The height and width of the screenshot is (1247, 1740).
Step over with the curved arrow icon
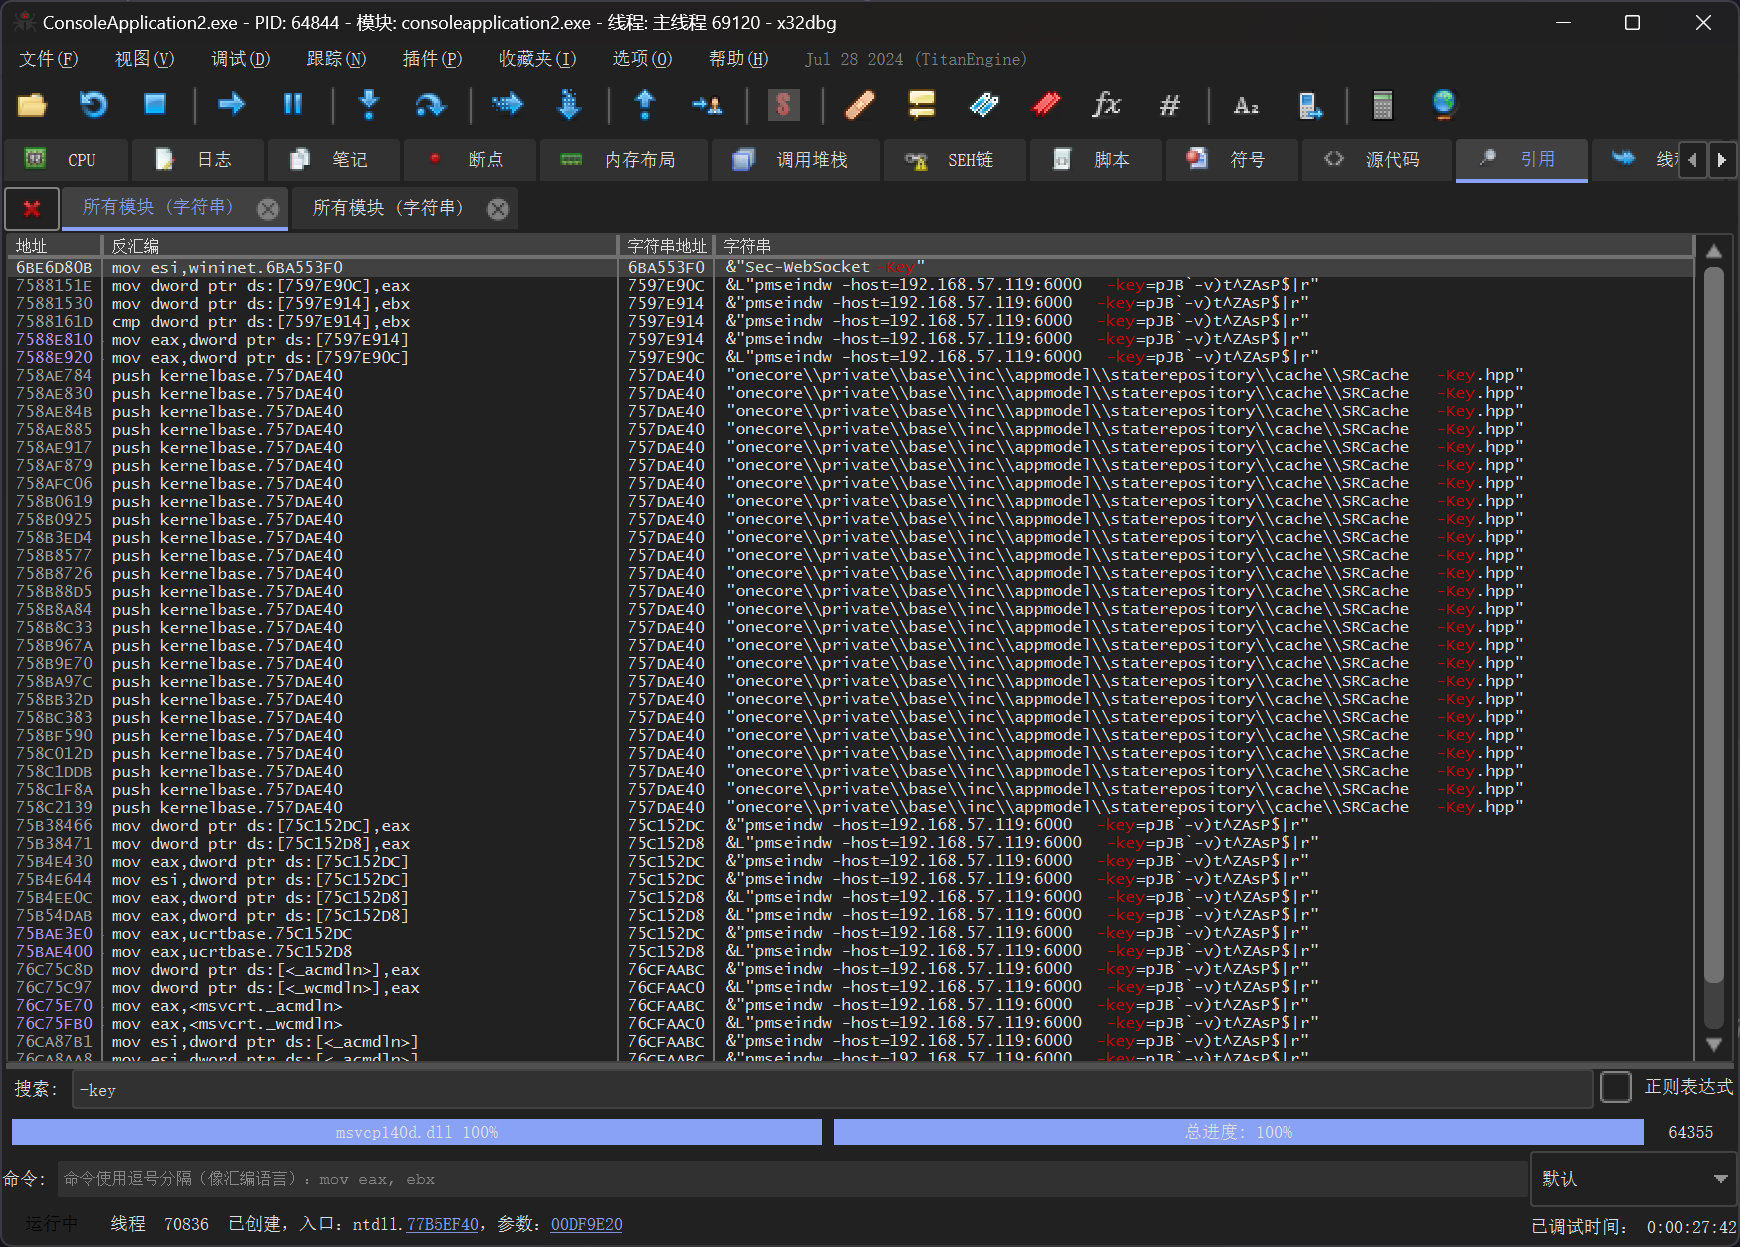(x=430, y=104)
